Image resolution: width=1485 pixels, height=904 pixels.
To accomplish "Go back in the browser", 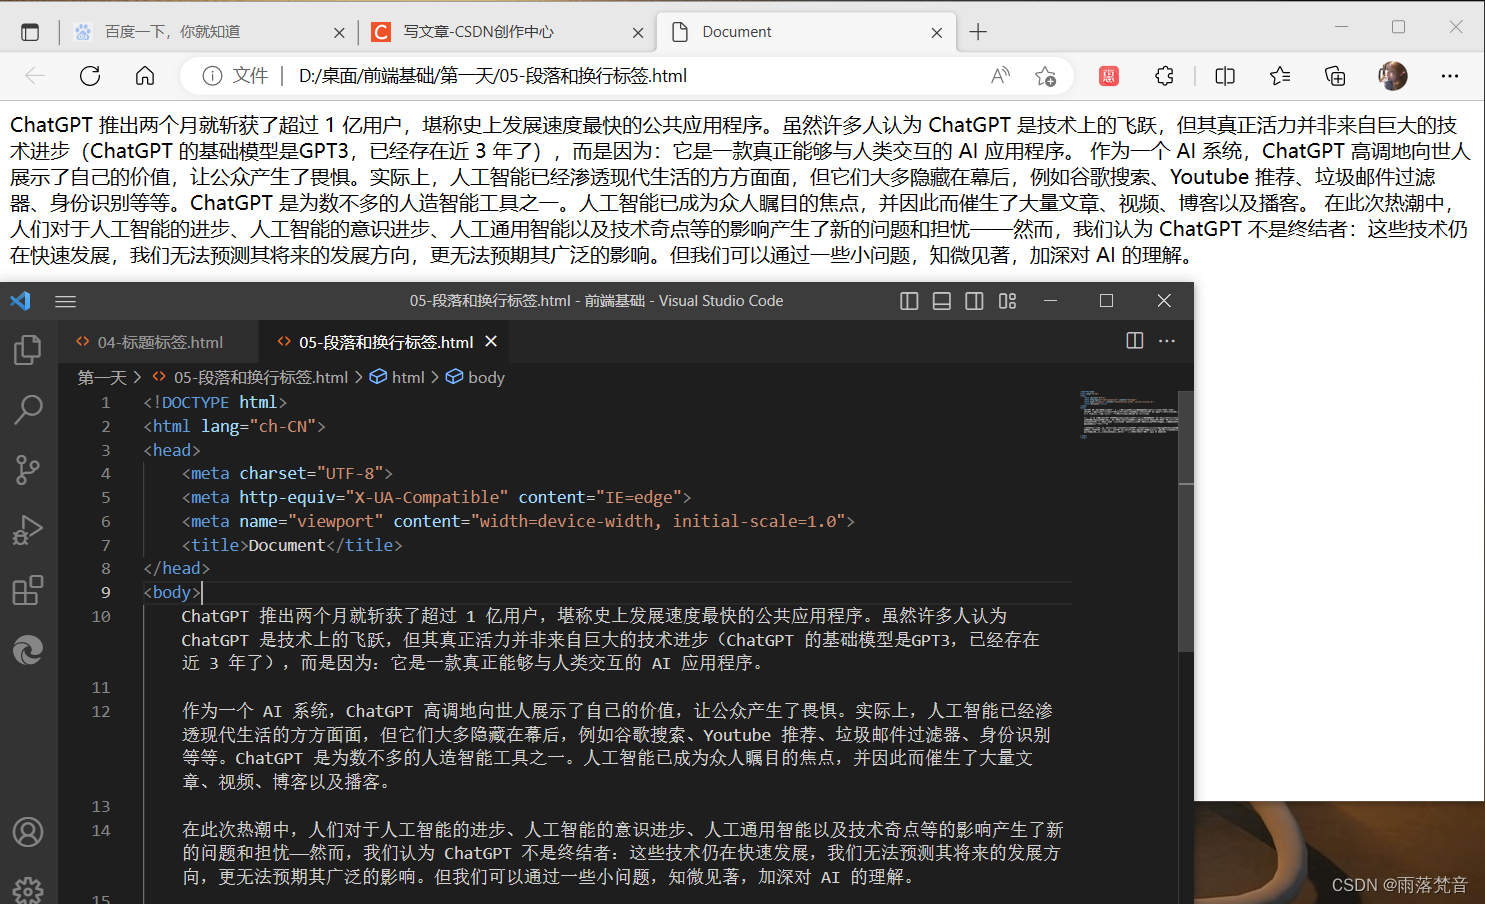I will [x=35, y=76].
